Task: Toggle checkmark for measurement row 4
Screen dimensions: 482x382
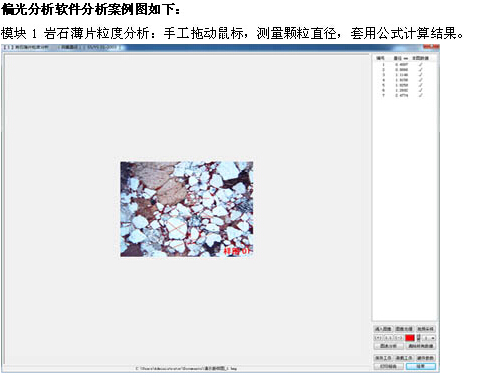Action: [421, 80]
